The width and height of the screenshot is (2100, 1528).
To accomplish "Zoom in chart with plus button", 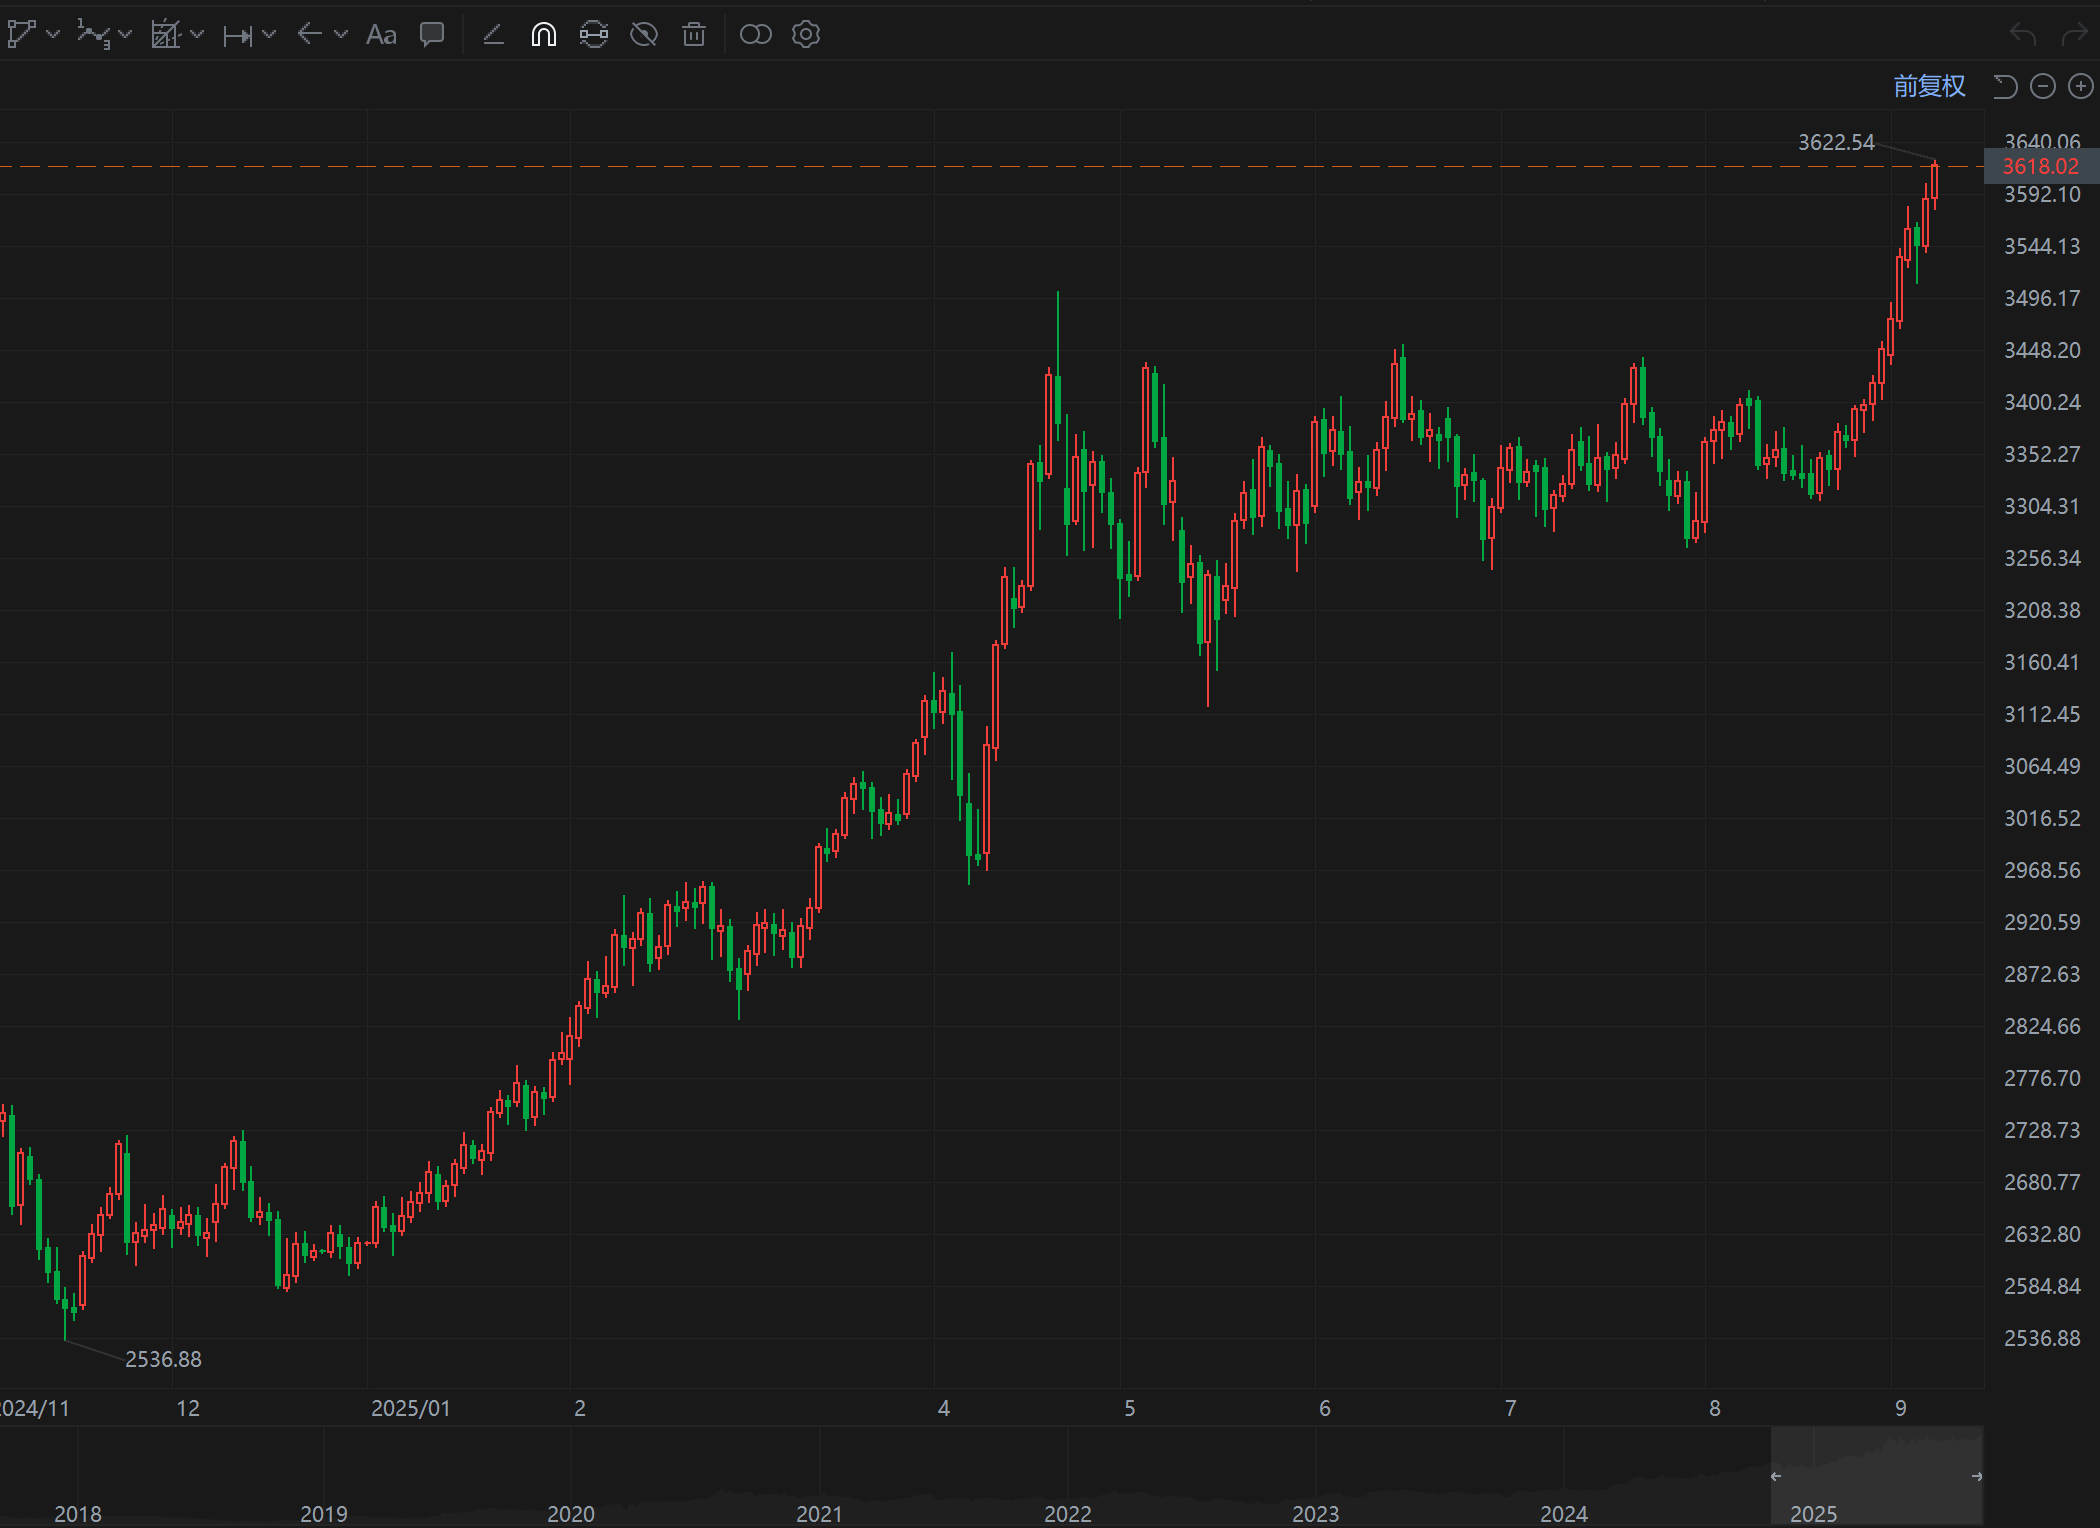I will [2081, 87].
